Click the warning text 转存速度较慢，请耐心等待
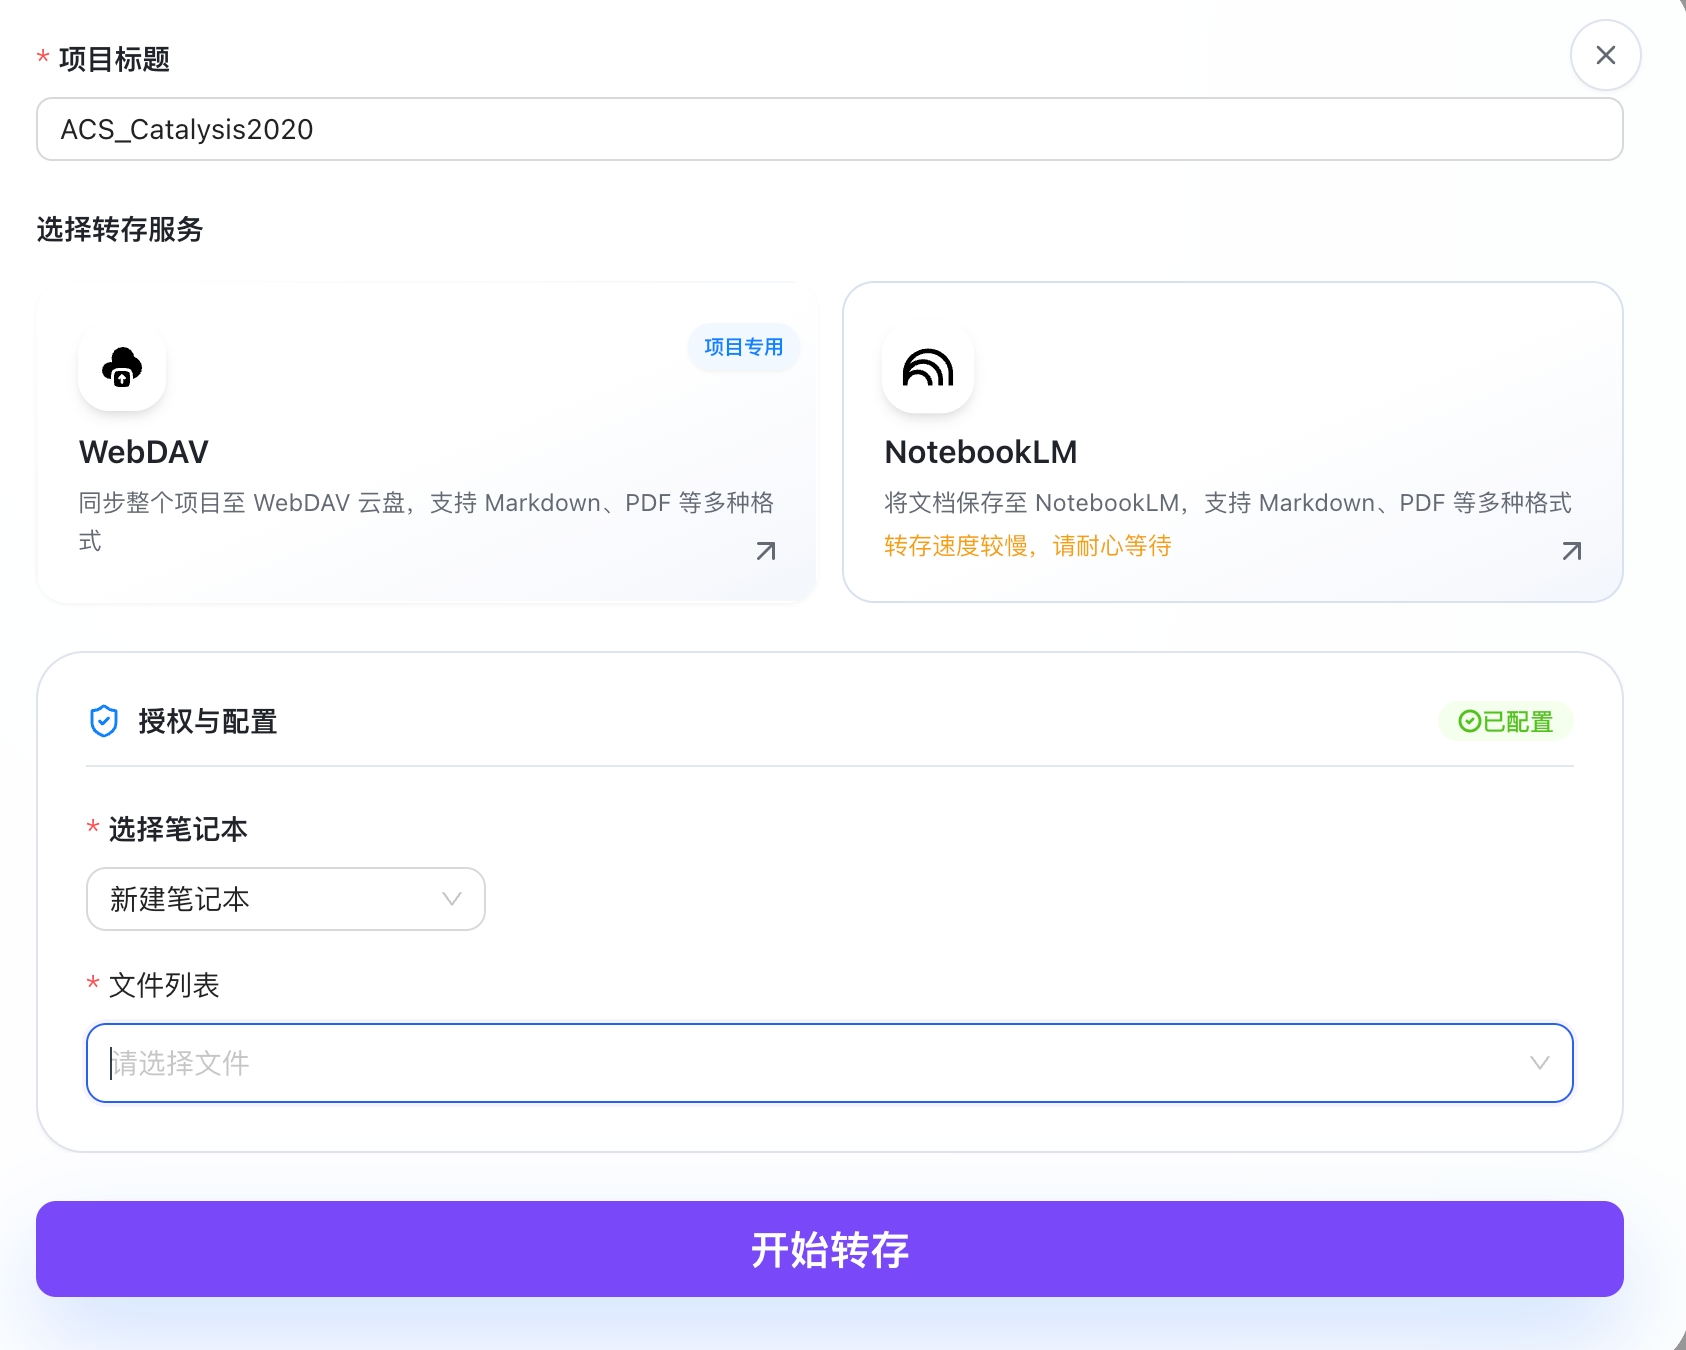 click(1028, 546)
